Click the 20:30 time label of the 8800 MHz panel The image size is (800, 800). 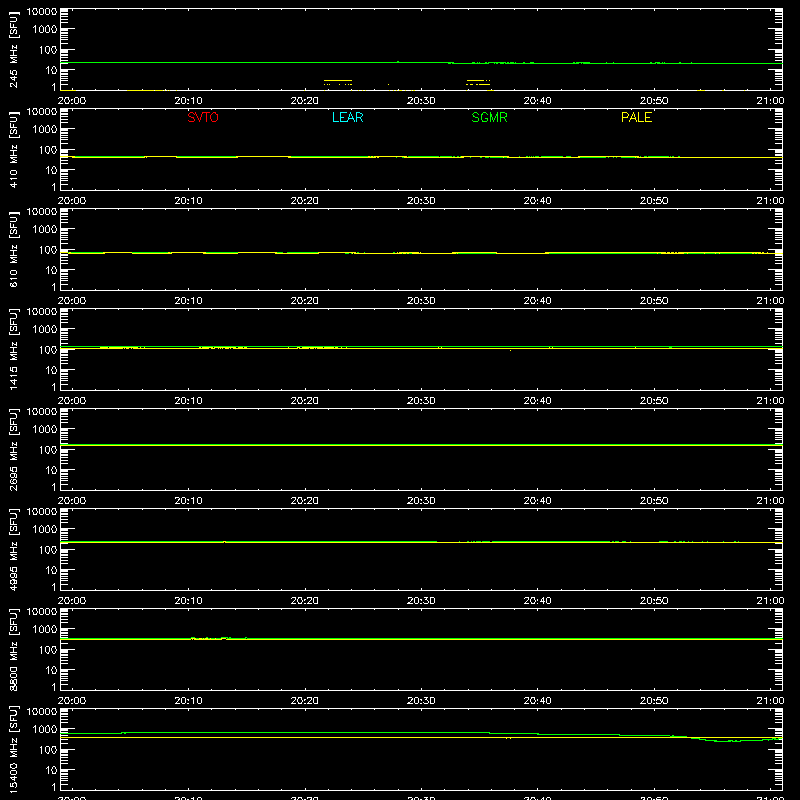pos(421,701)
